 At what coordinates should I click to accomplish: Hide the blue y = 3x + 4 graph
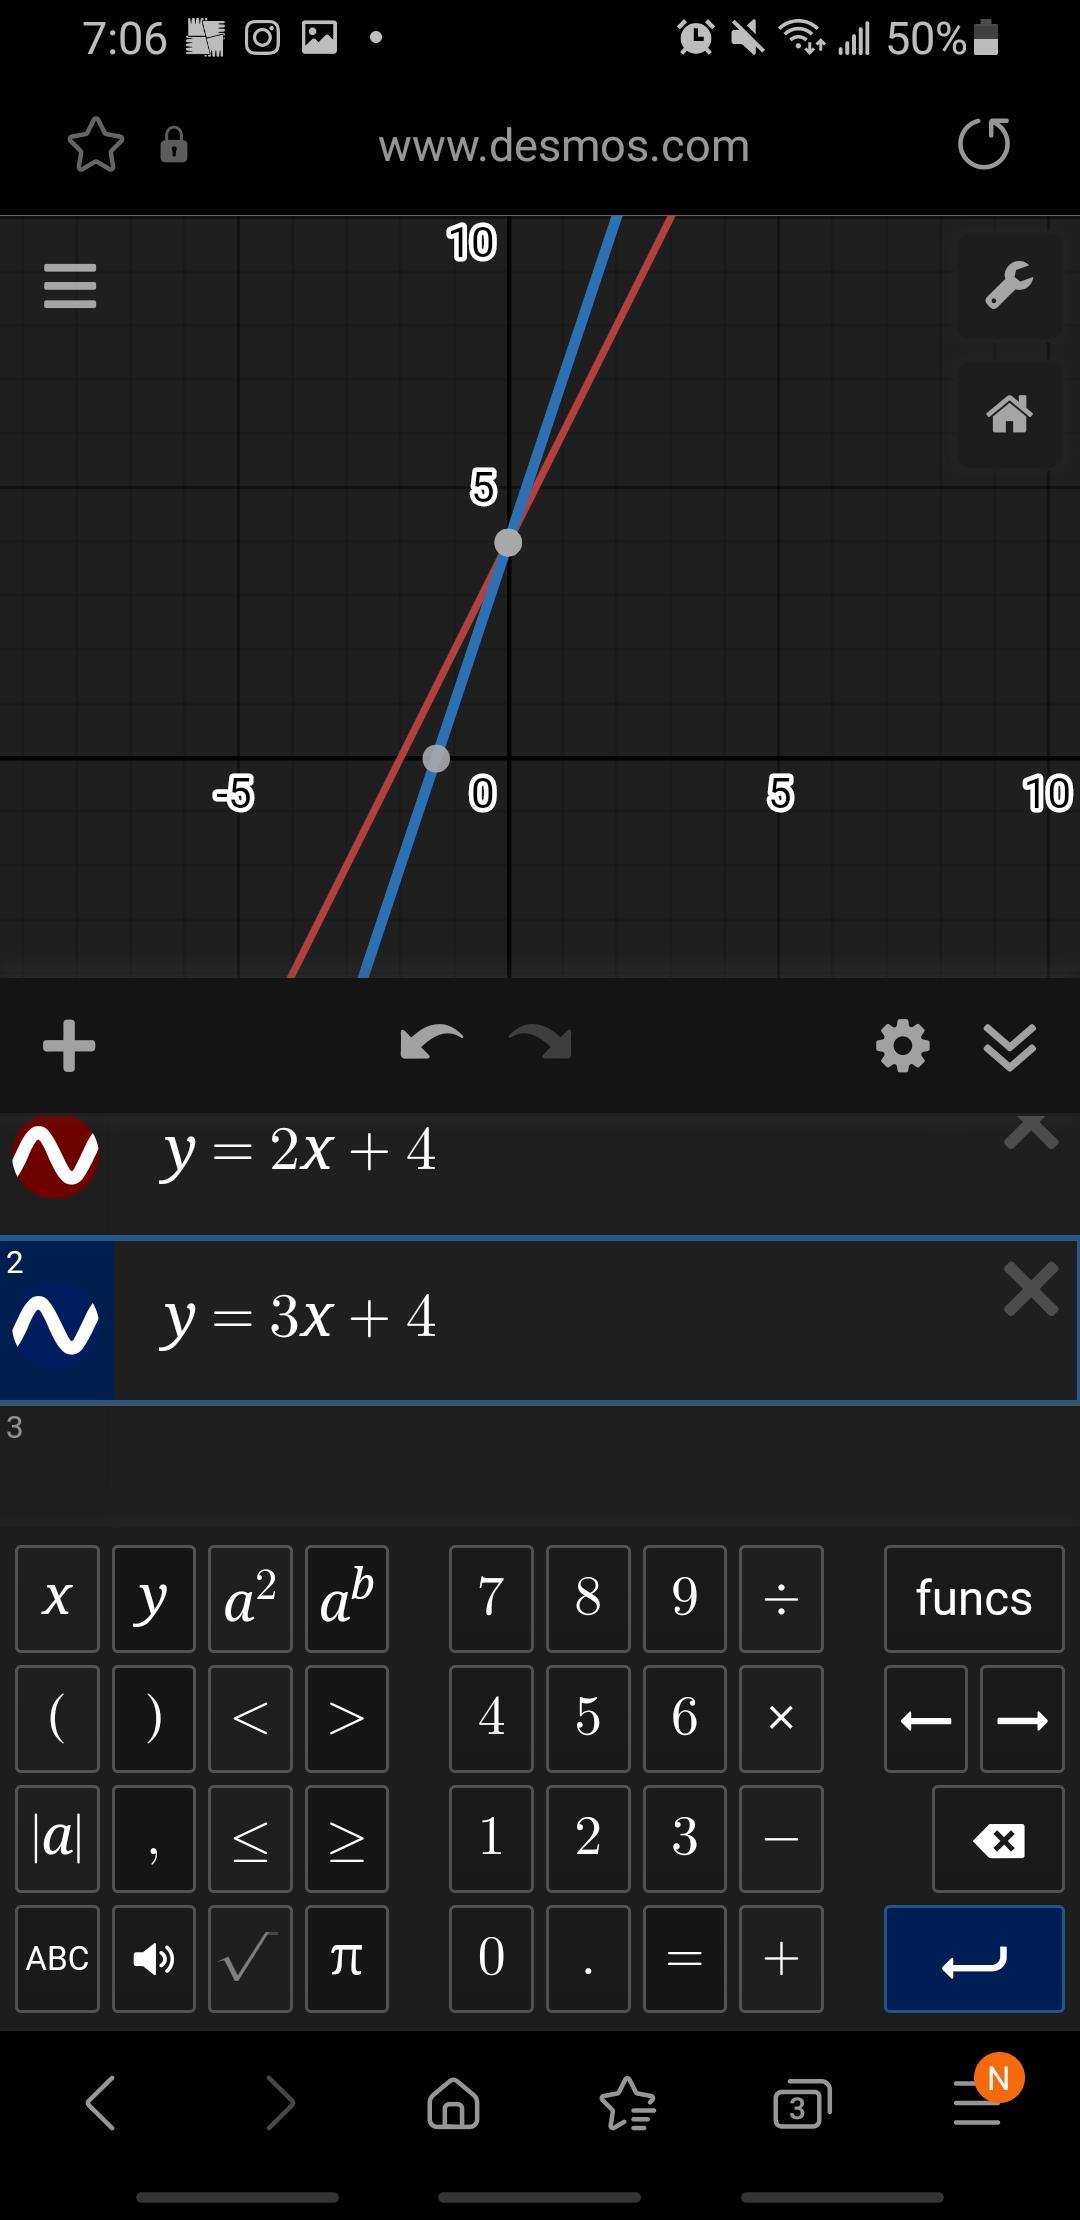coord(55,1323)
